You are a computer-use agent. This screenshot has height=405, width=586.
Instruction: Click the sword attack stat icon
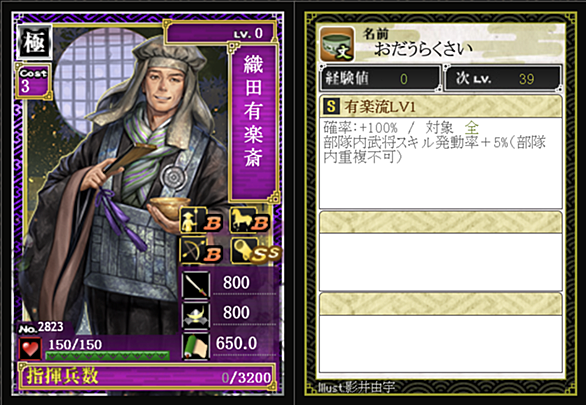[x=196, y=286]
